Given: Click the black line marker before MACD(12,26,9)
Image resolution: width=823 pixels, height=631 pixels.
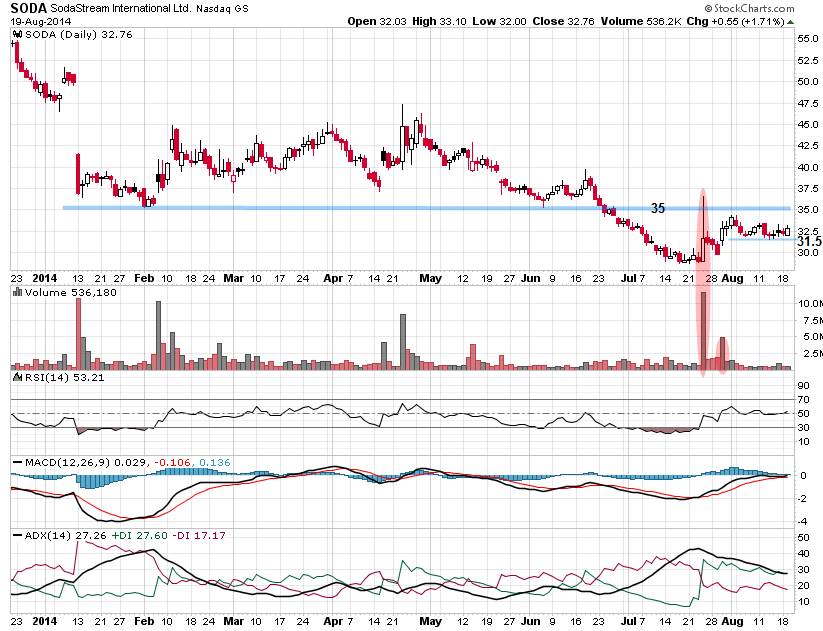Looking at the screenshot, I should tap(18, 462).
